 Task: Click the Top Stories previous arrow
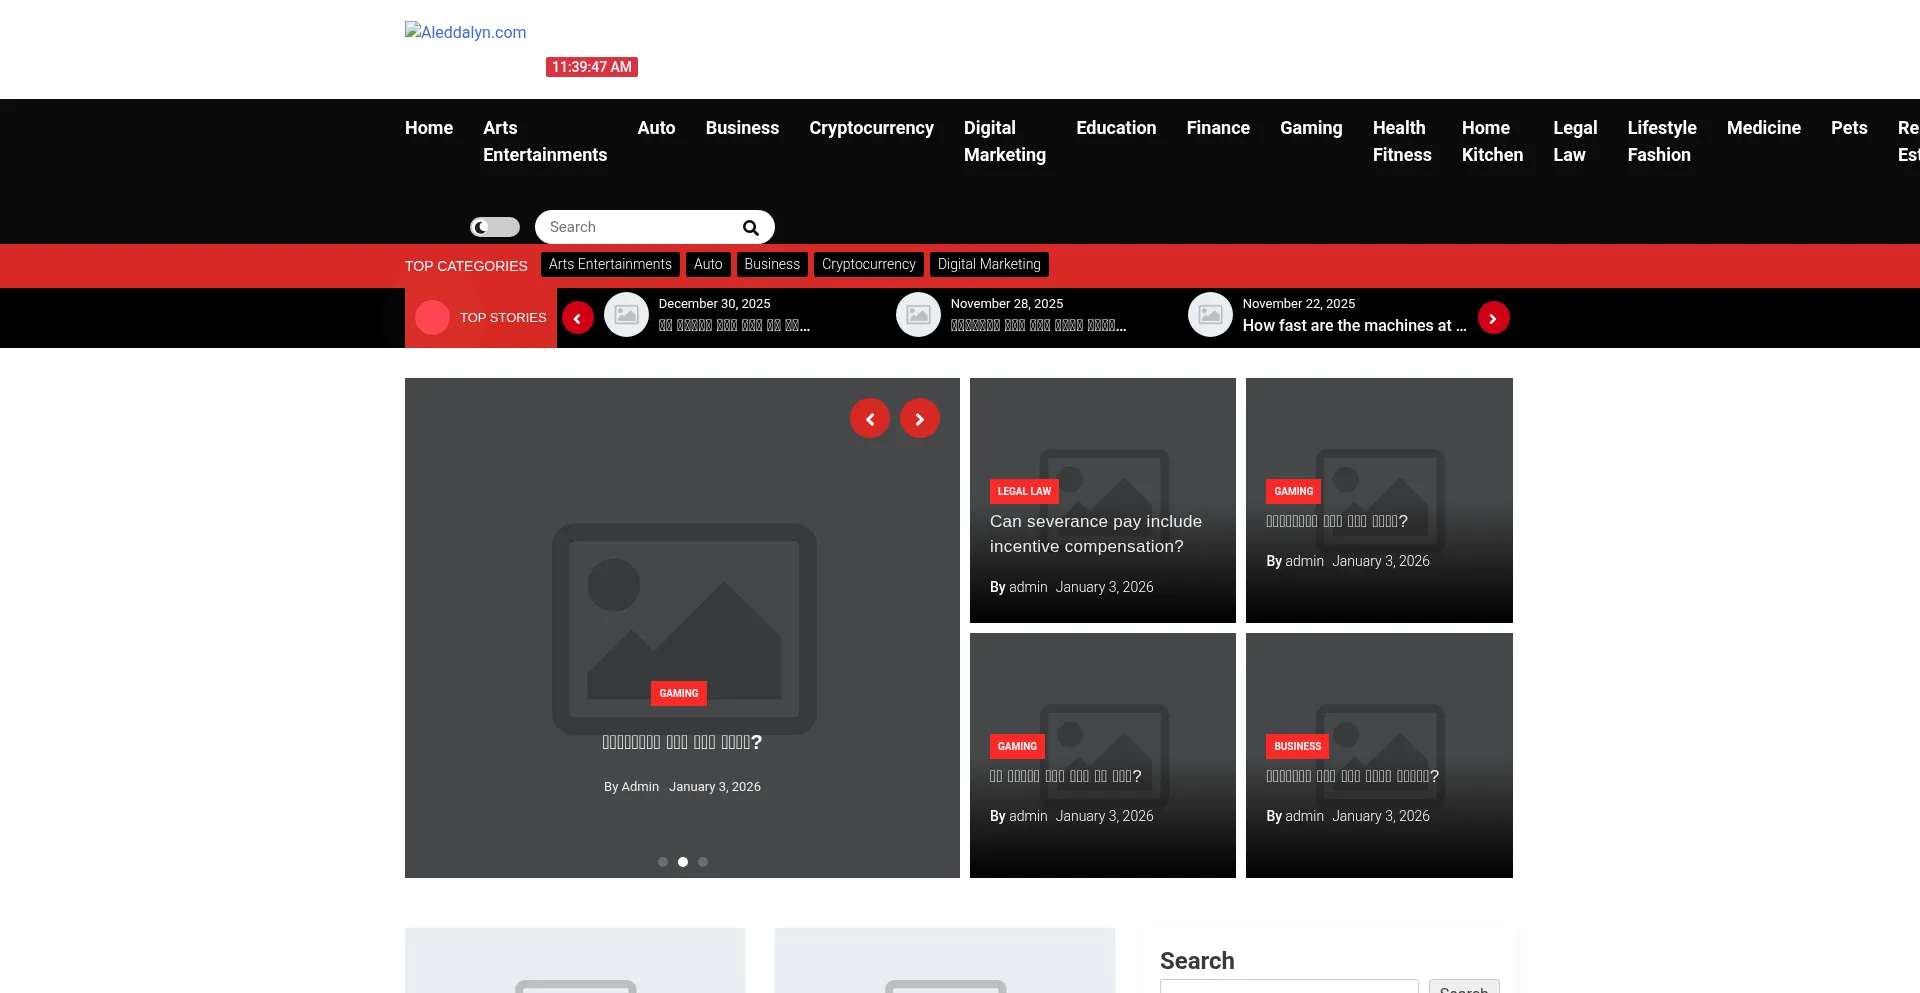coord(577,318)
